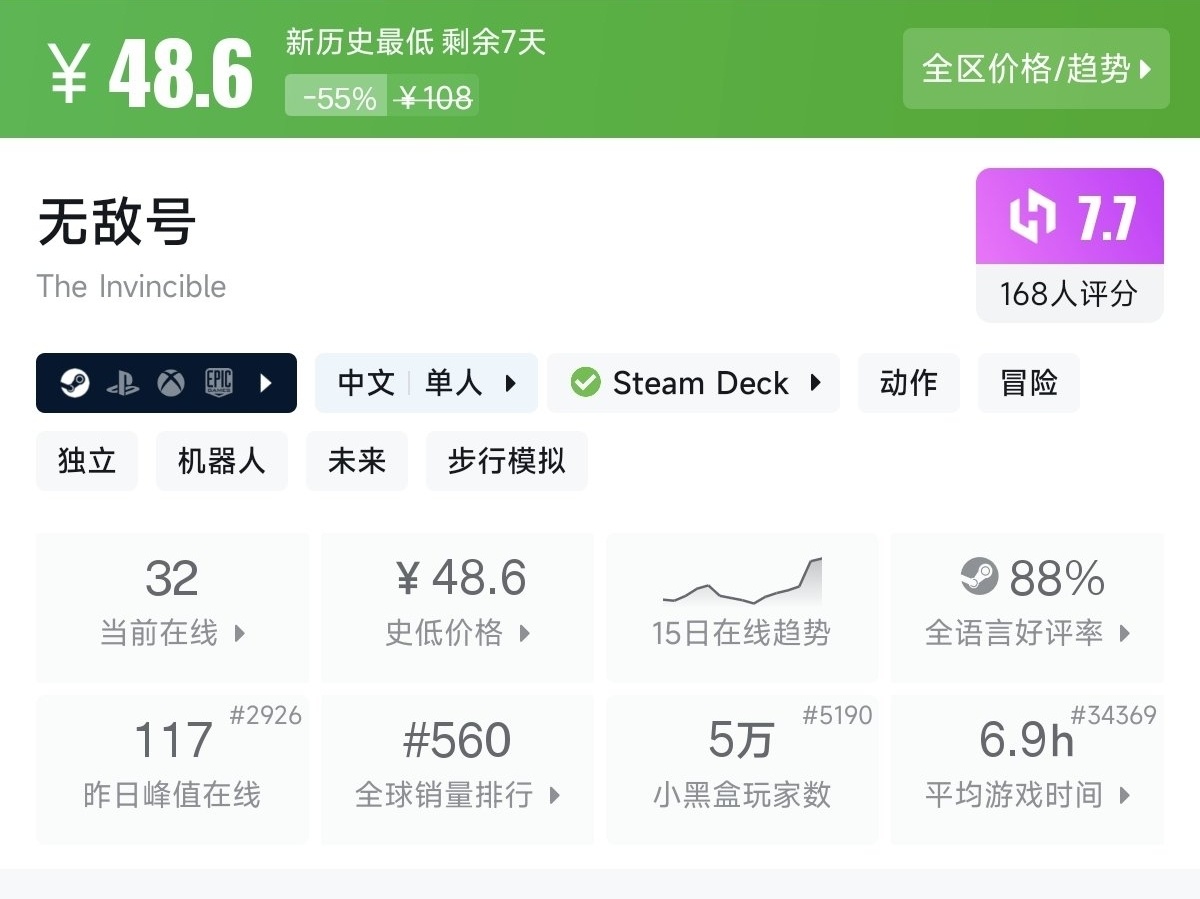This screenshot has width=1200, height=899.
Task: Open the 步行模拟 tag
Action: [x=506, y=461]
